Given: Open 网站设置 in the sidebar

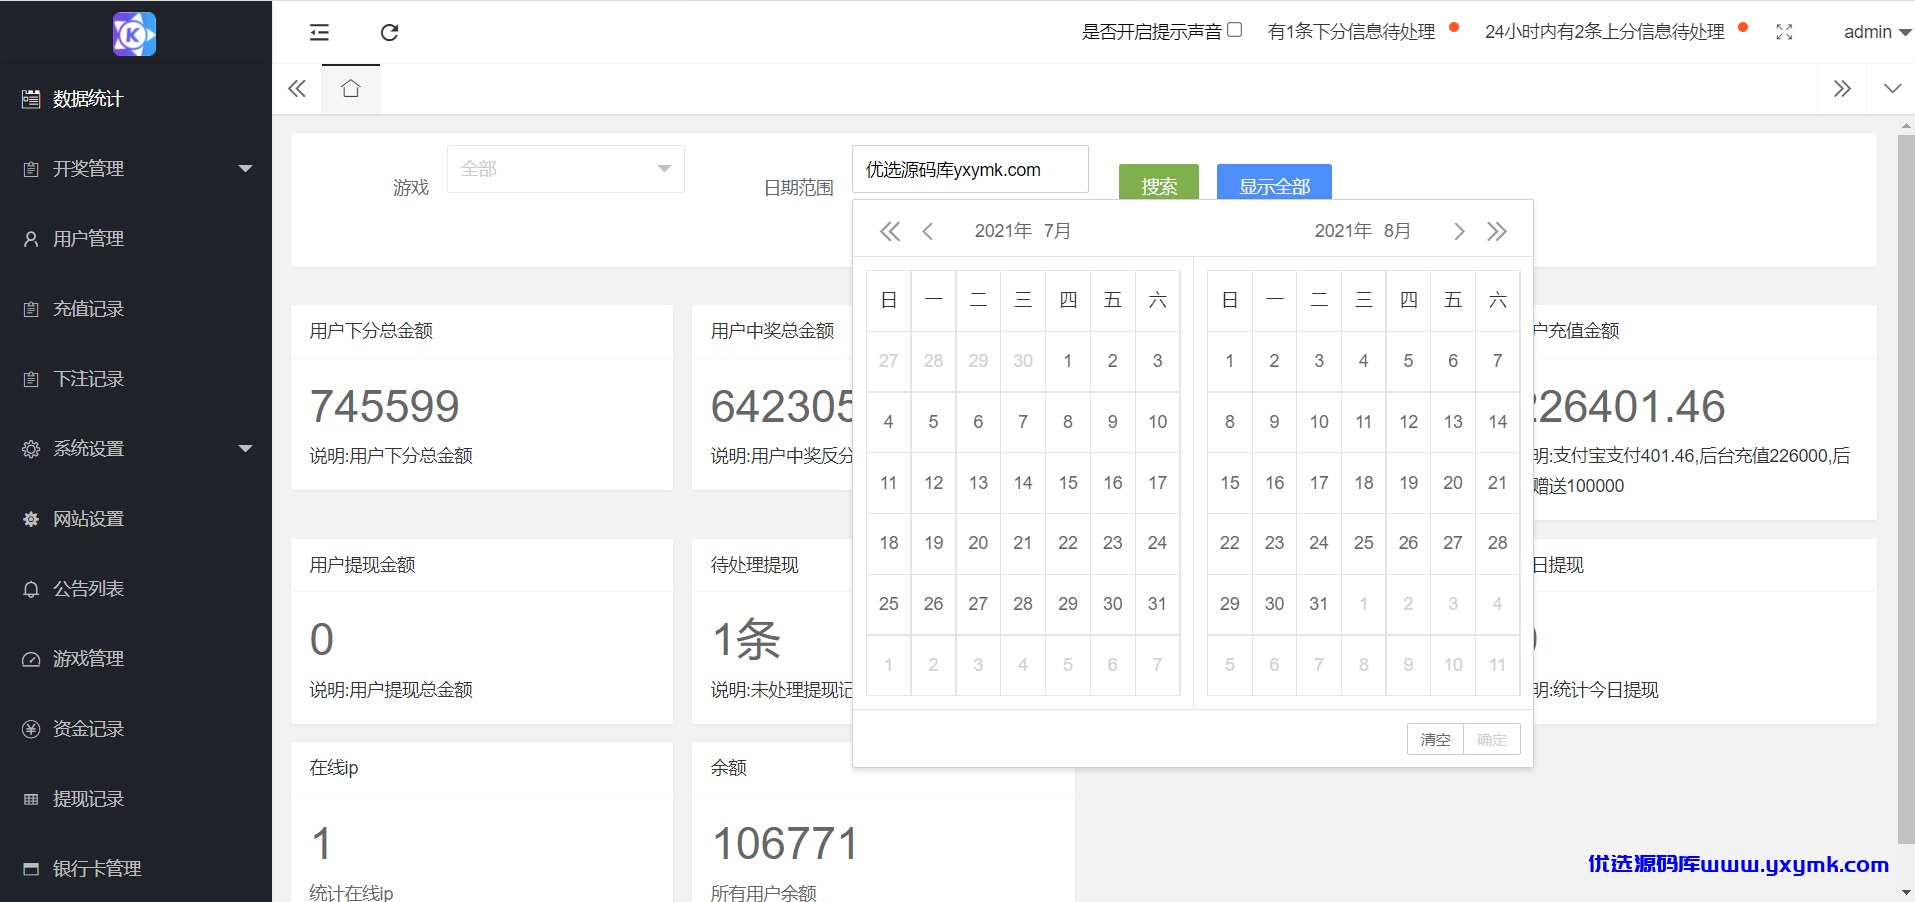Looking at the screenshot, I should tap(136, 519).
